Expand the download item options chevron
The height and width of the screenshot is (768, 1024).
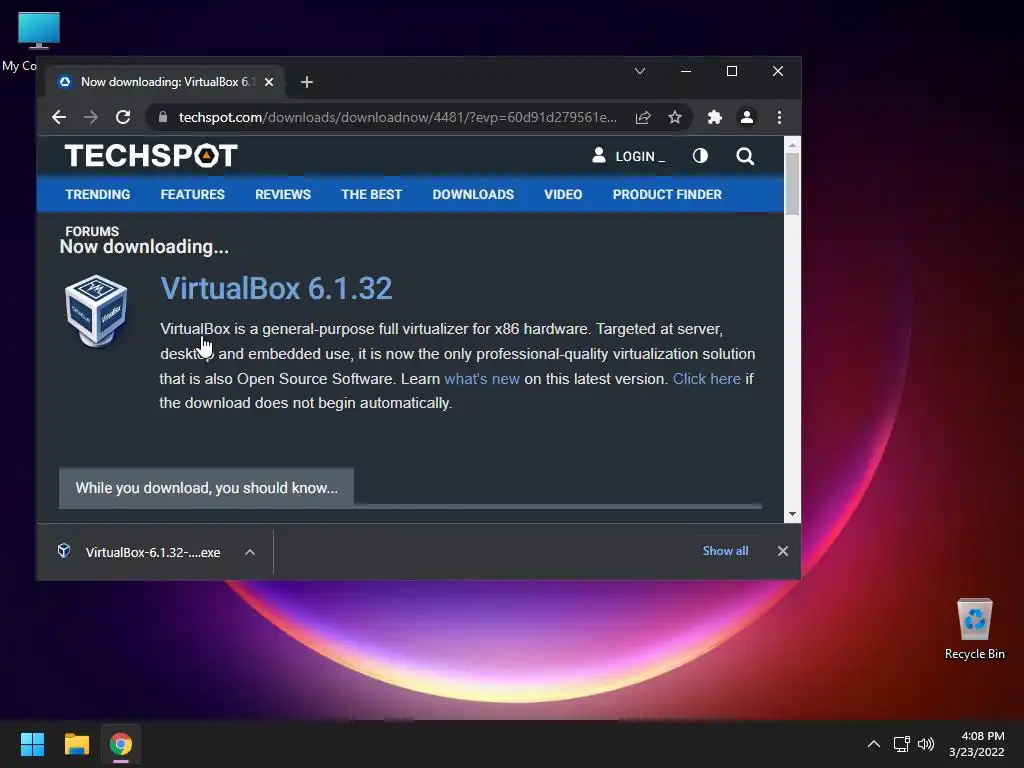(249, 552)
